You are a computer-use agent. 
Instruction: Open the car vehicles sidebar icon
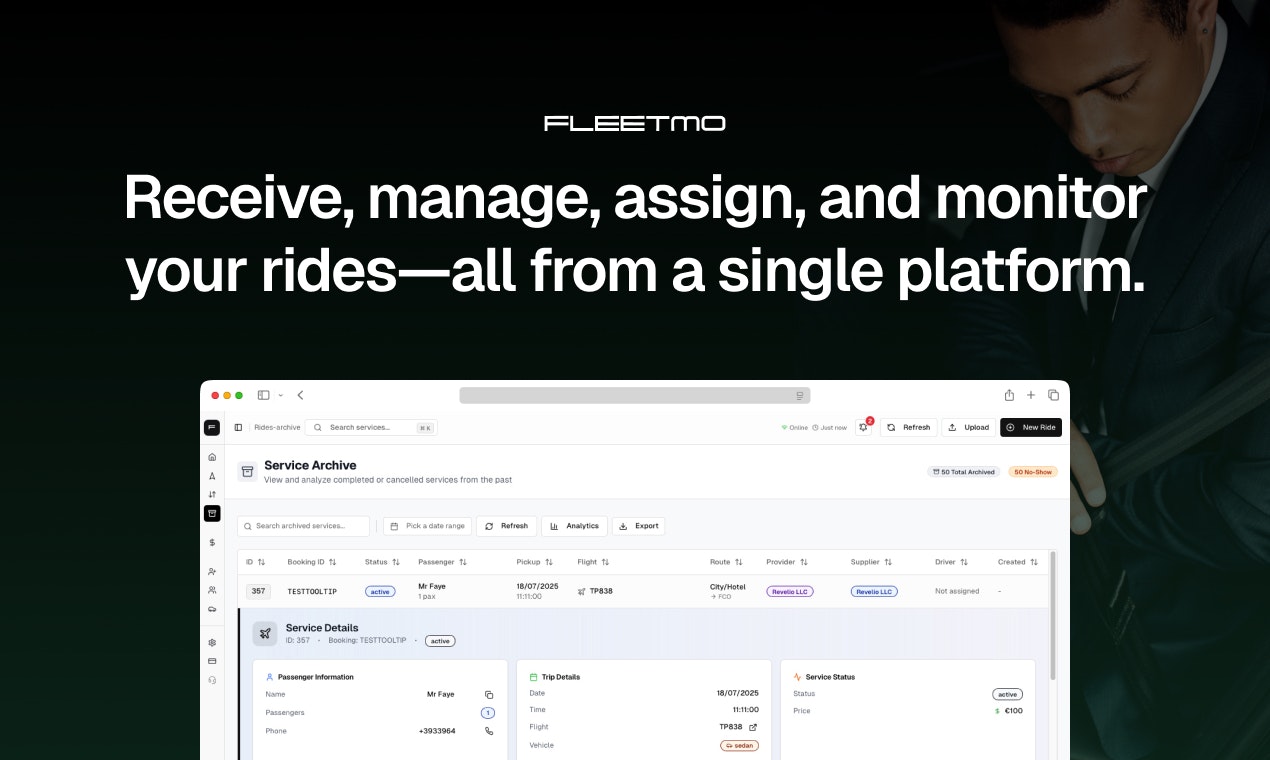[x=212, y=608]
